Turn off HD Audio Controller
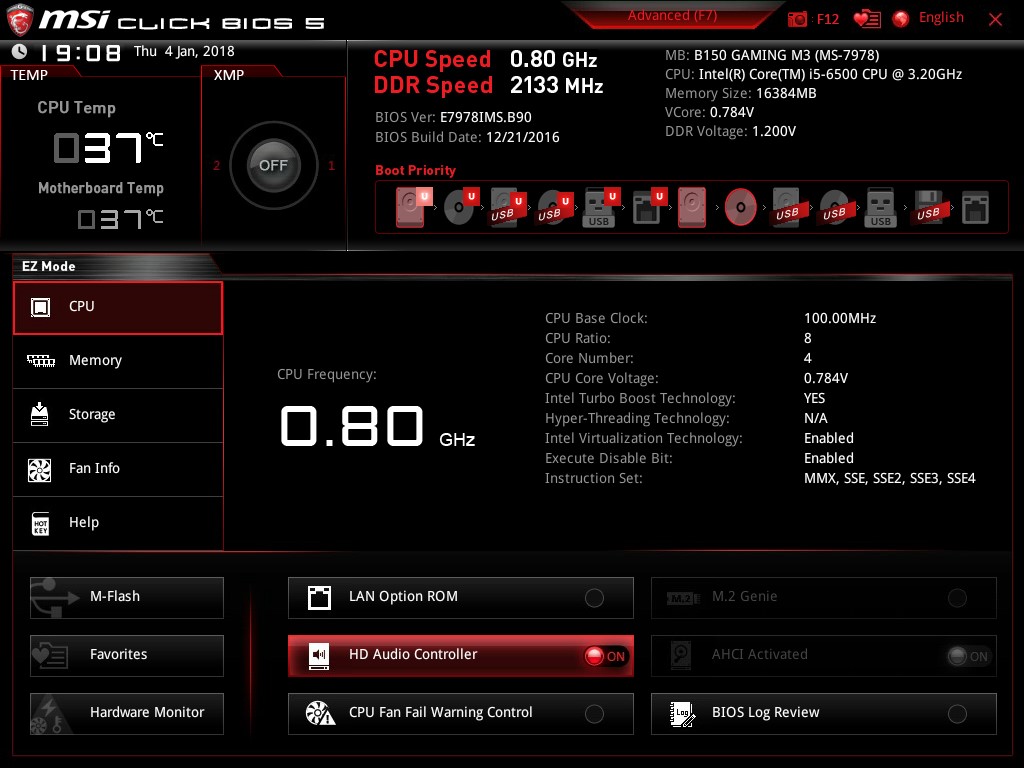 (460, 655)
